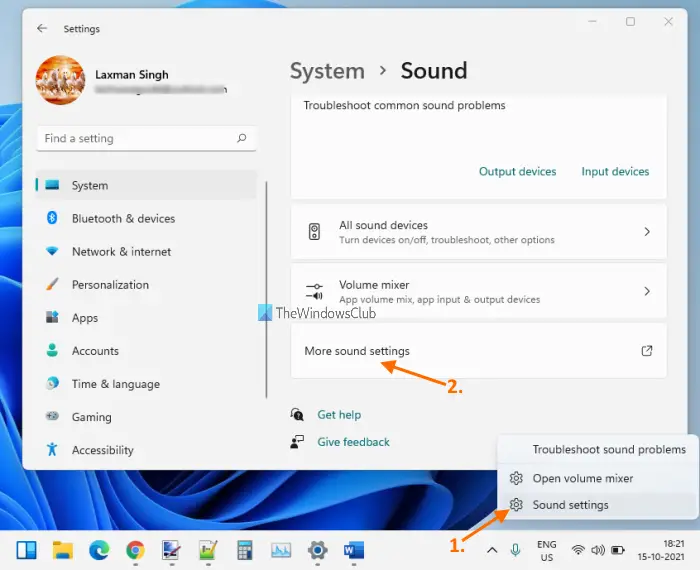The height and width of the screenshot is (570, 700).
Task: Select Troubleshoot sound problems menu entry
Action: (608, 450)
